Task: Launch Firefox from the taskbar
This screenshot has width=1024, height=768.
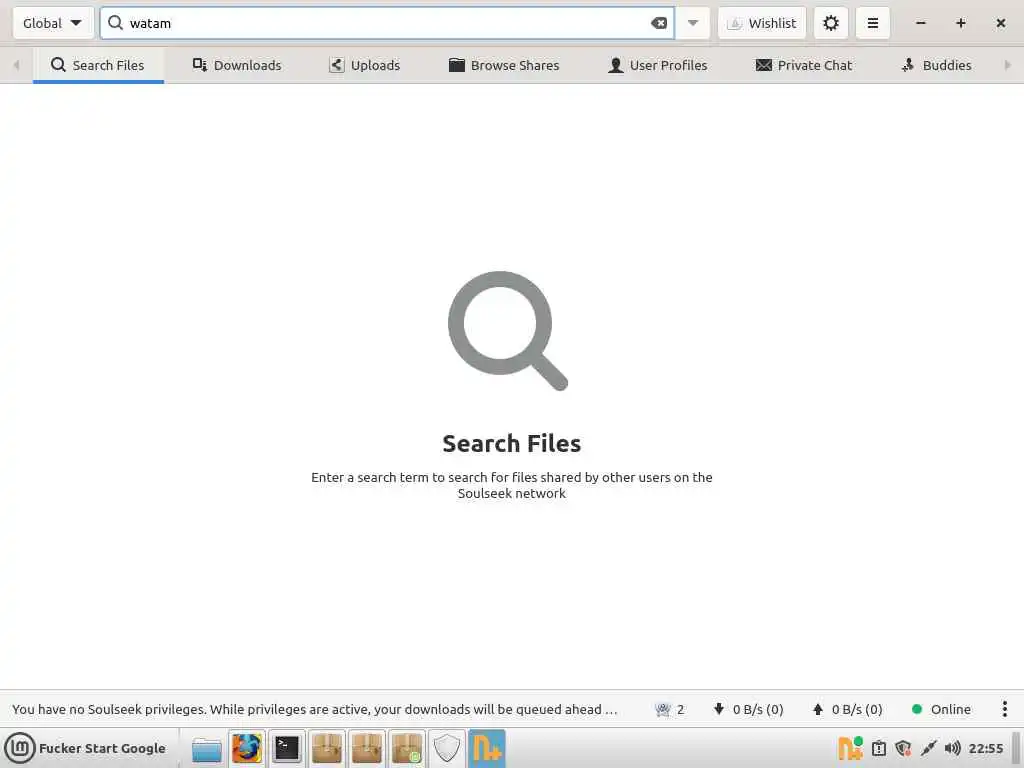Action: [x=247, y=748]
